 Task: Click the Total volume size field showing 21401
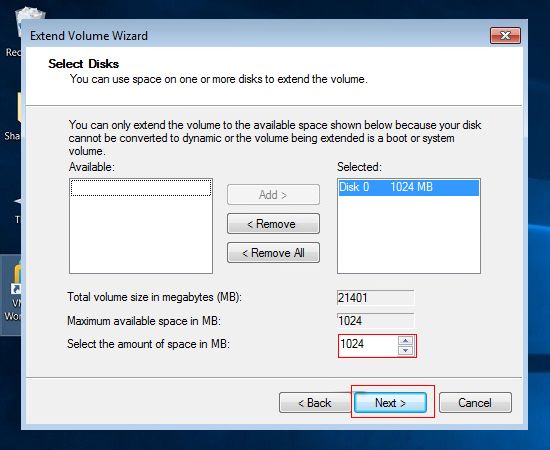(x=375, y=298)
